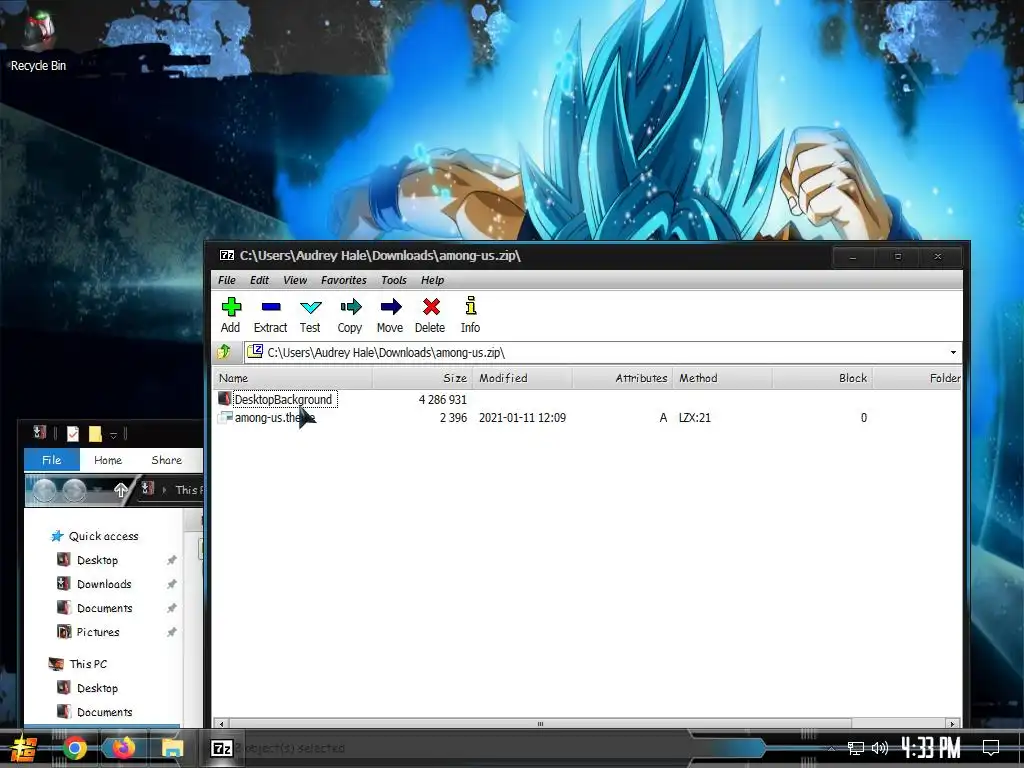The height and width of the screenshot is (768, 1024).
Task: Open the Start button on taskbar
Action: [24, 748]
